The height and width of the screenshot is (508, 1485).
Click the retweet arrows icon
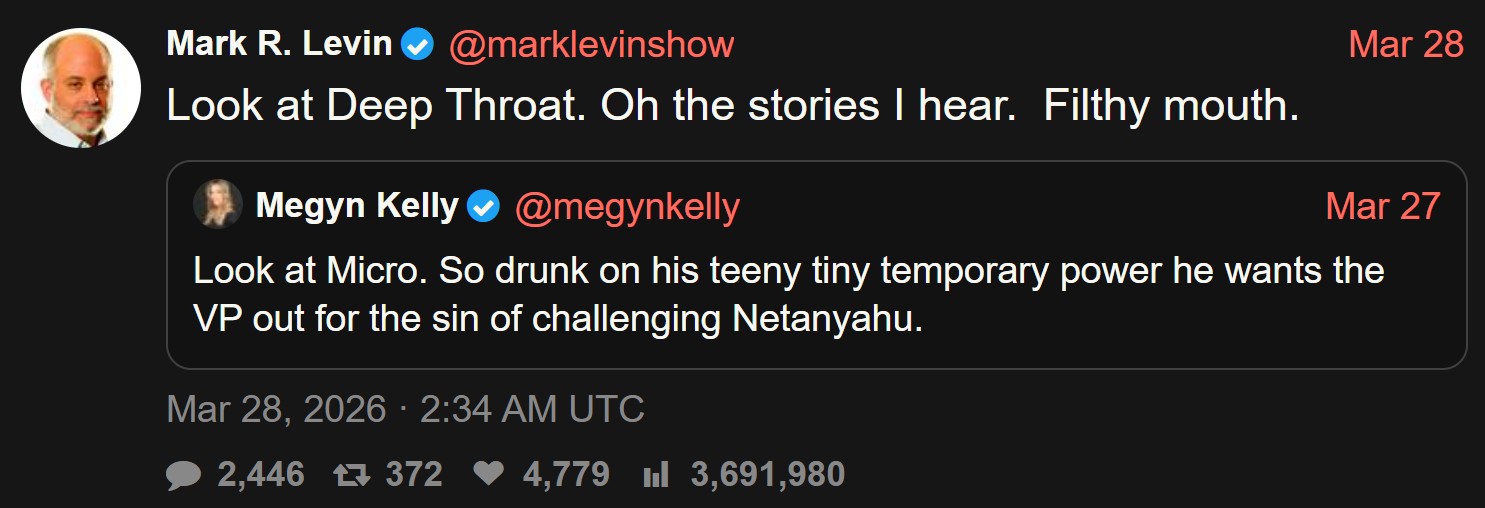pyautogui.click(x=352, y=475)
